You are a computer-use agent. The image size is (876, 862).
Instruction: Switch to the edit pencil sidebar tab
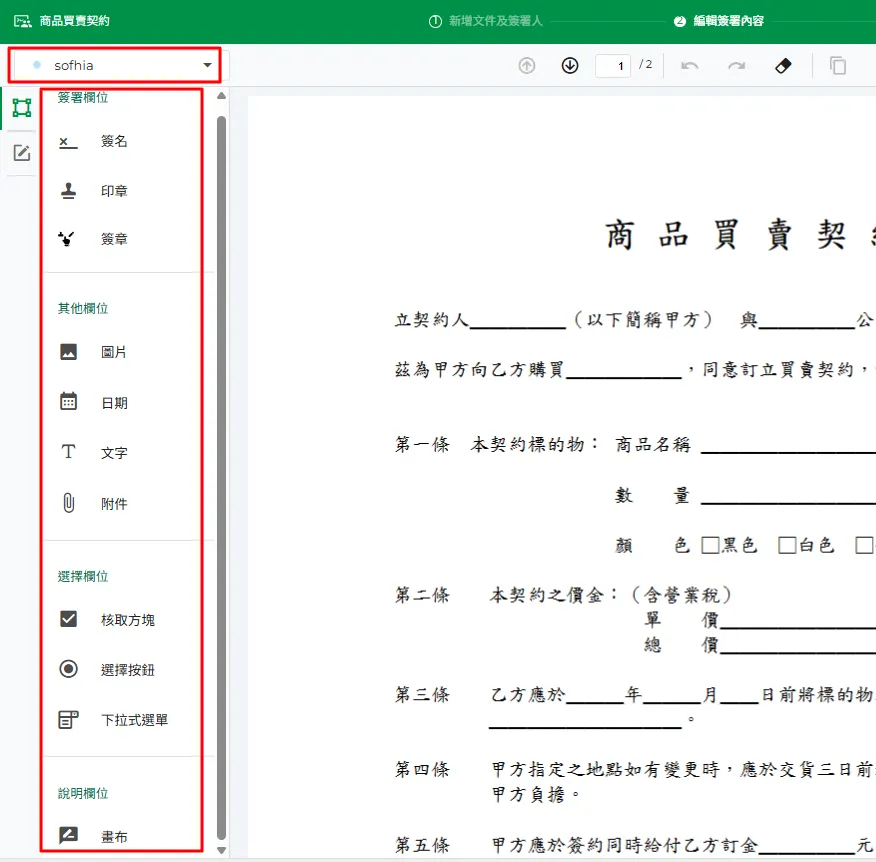(x=22, y=153)
